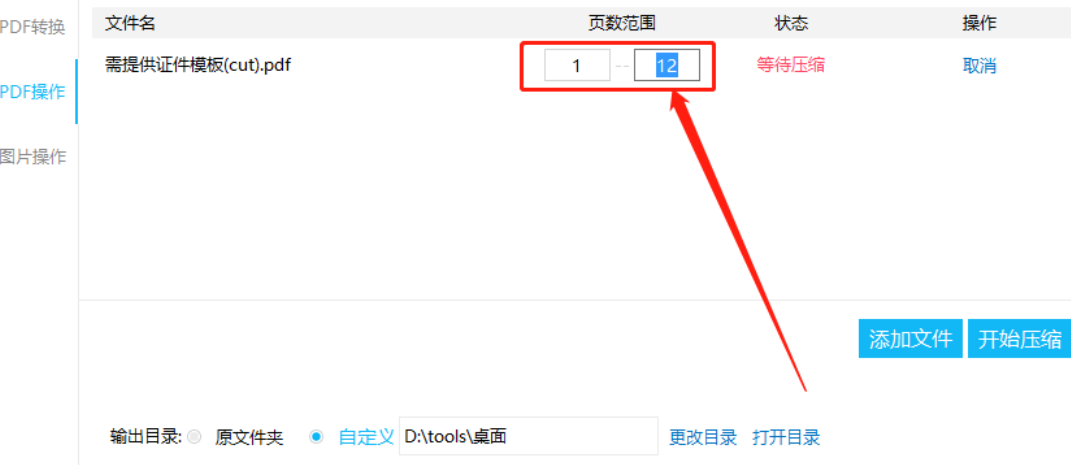Cancel the file via 取消 link
This screenshot has height=465, width=1071.
(979, 66)
